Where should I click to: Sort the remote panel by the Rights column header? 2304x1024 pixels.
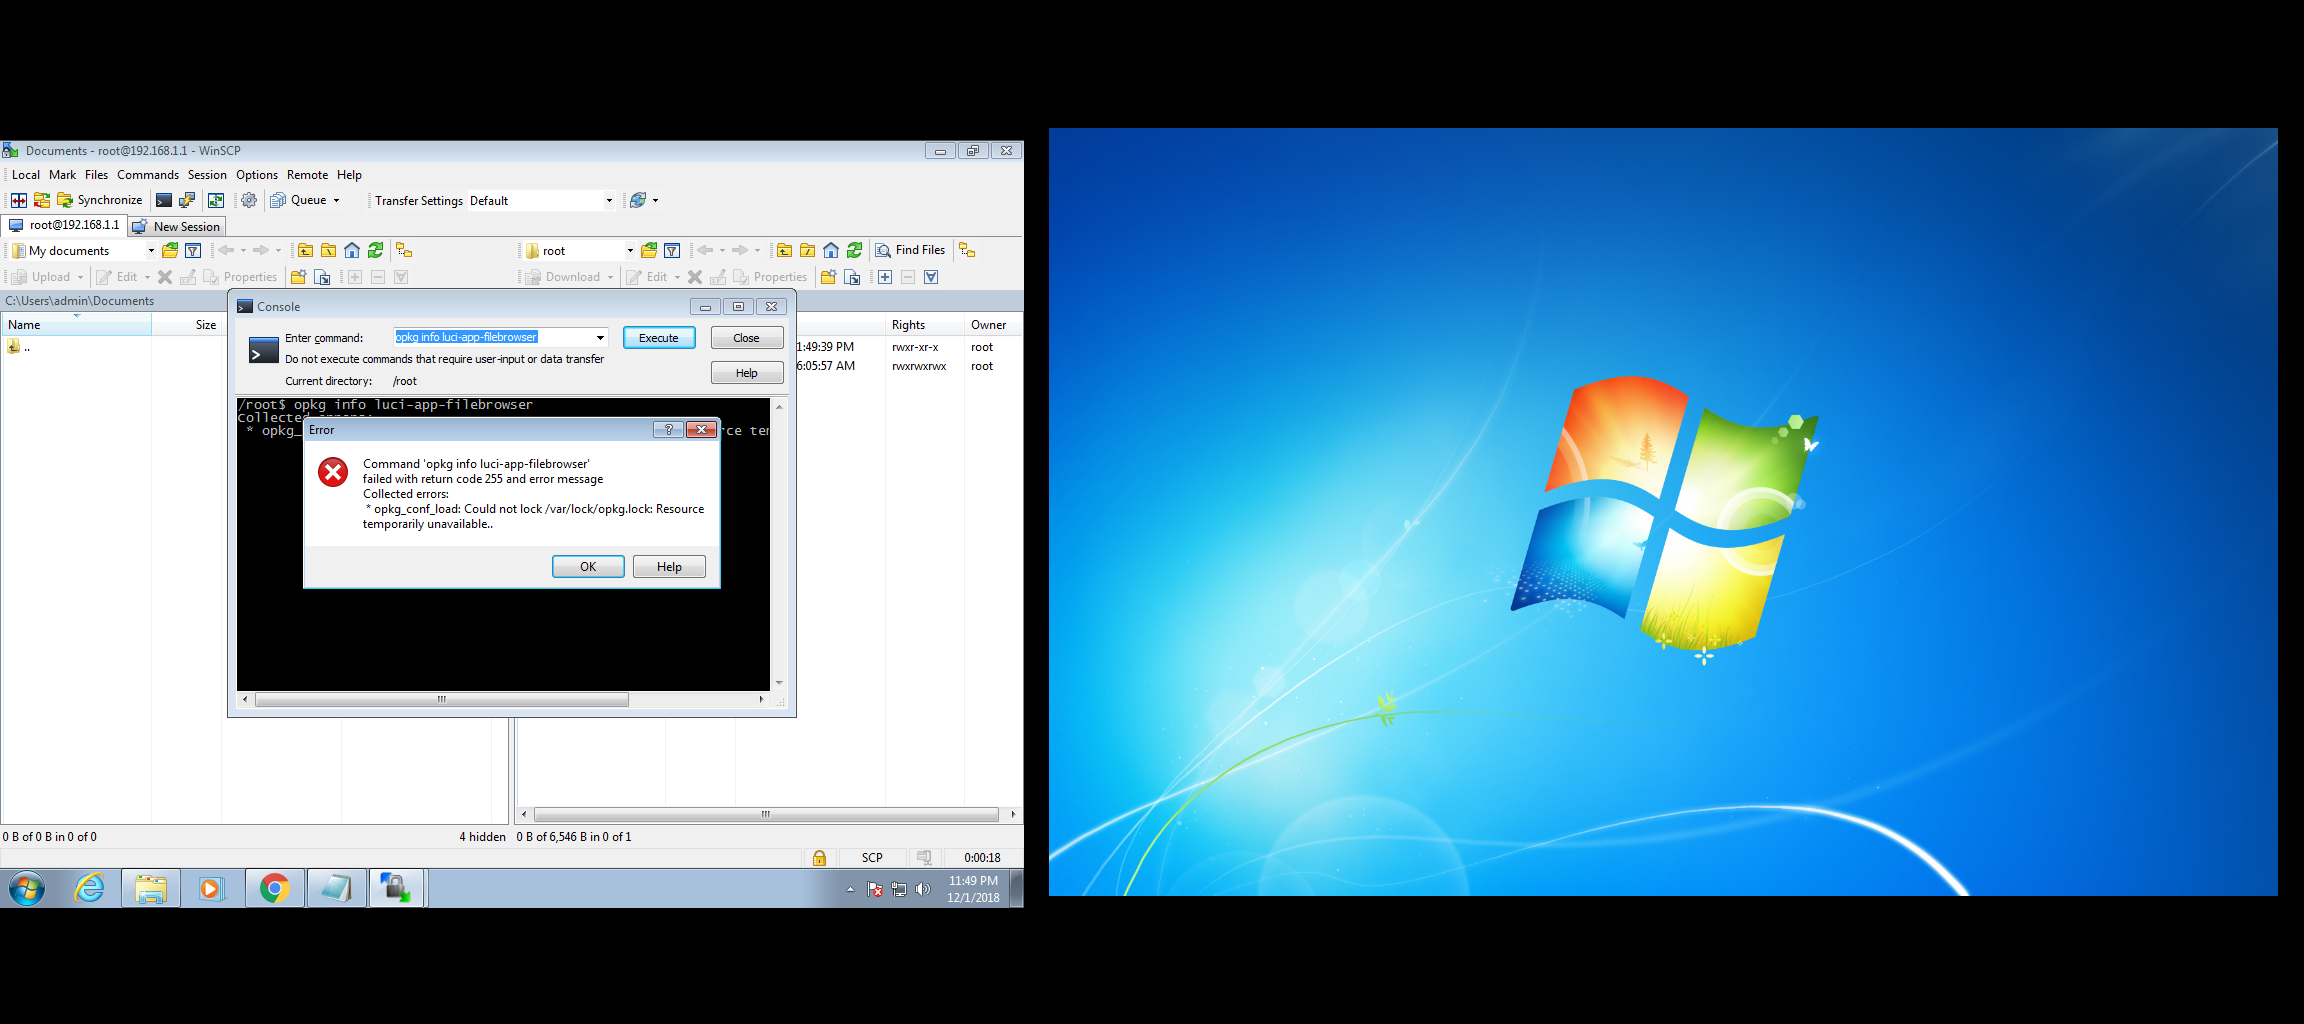coord(924,325)
